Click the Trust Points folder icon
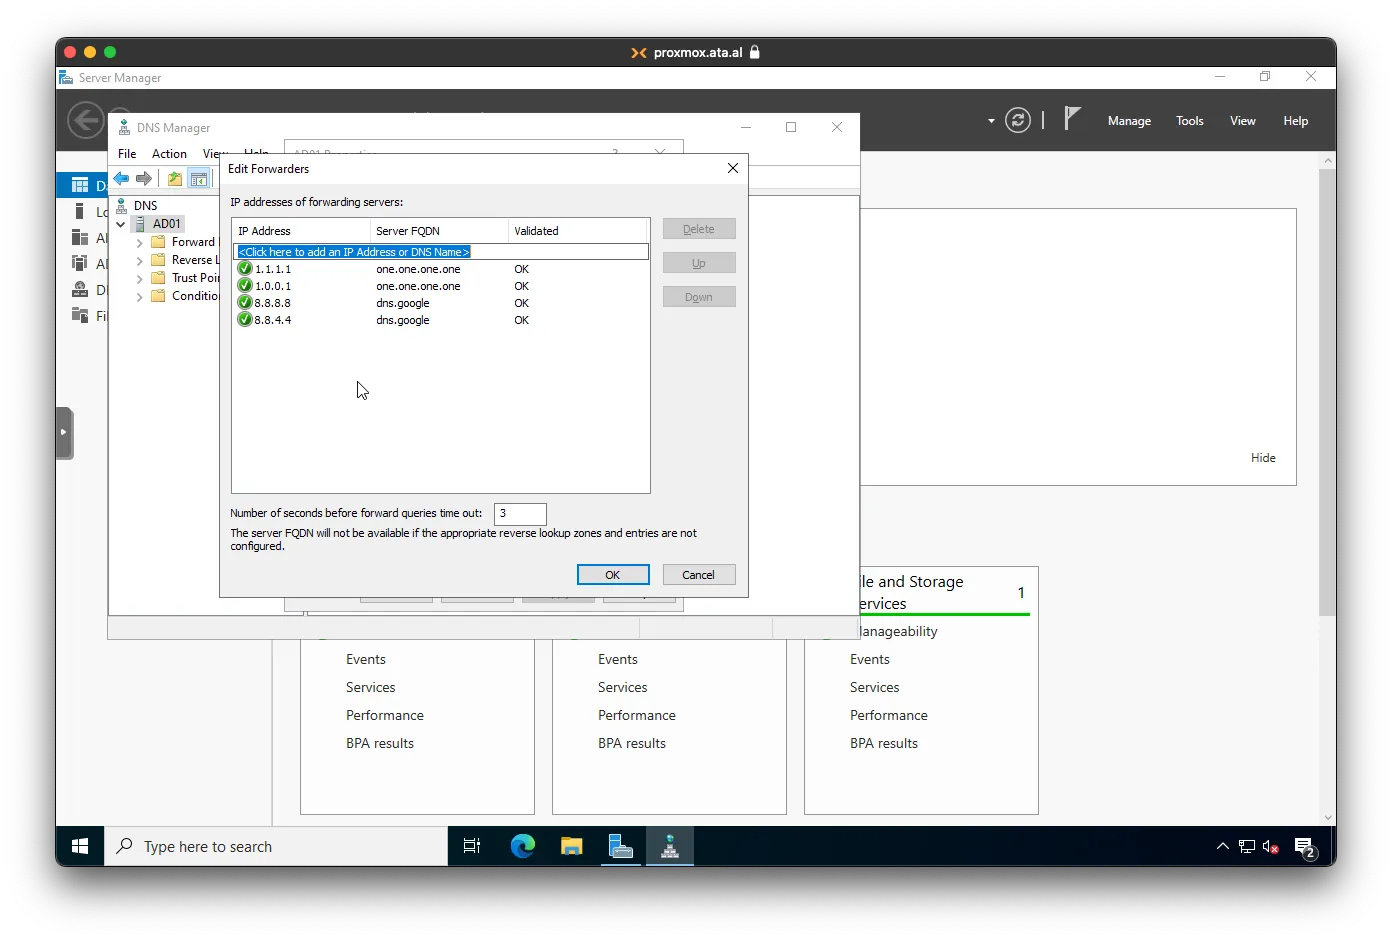The image size is (1392, 940). pyautogui.click(x=158, y=278)
